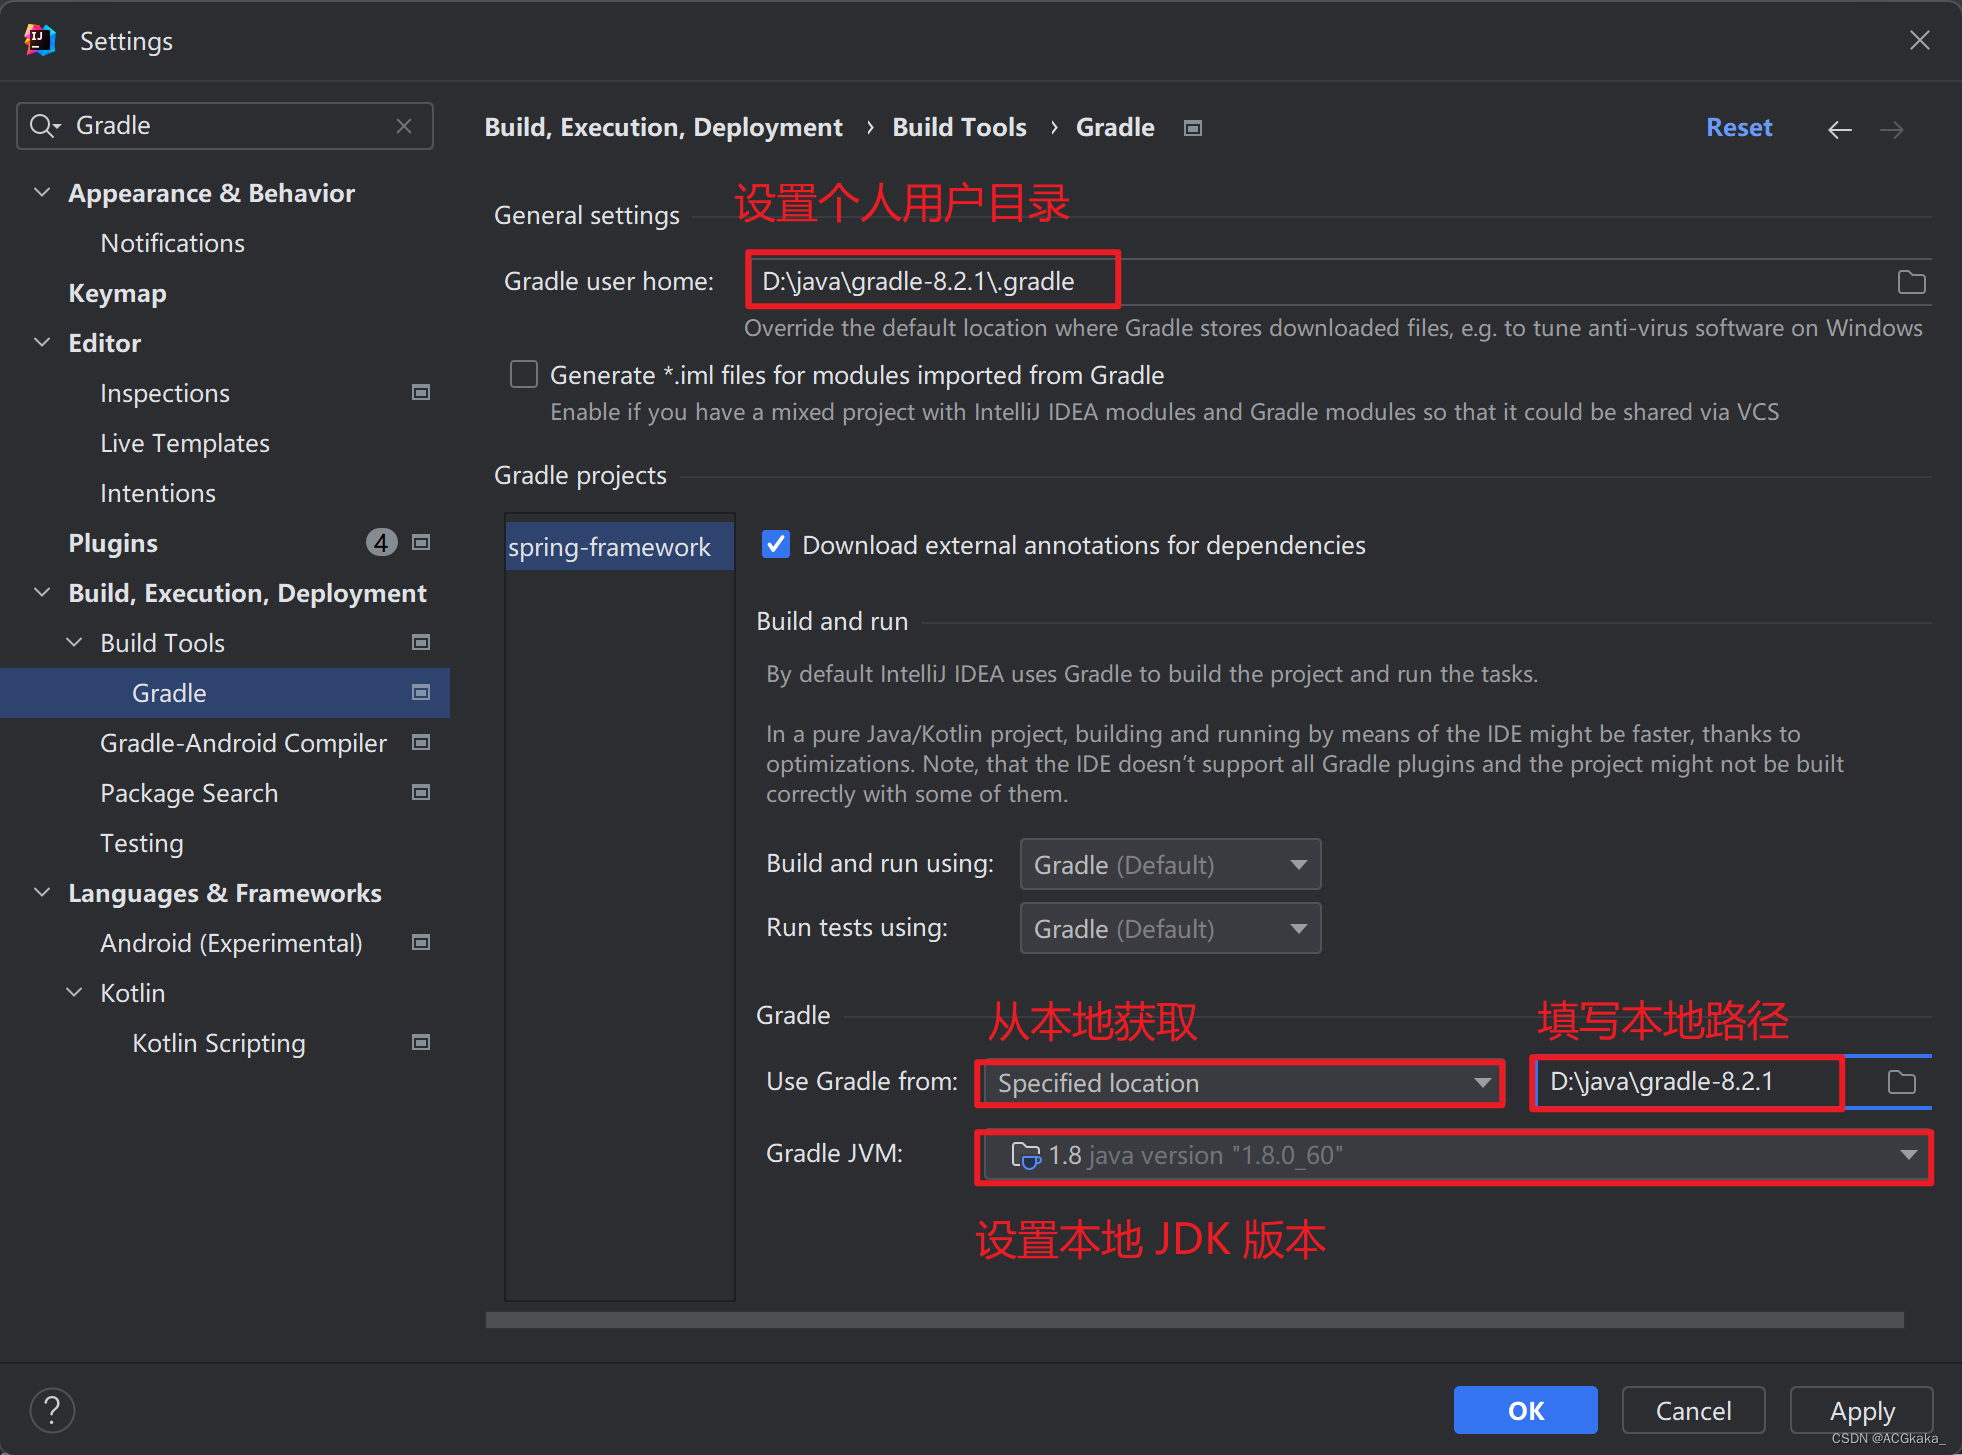
Task: Open Build and run using dropdown
Action: click(1170, 864)
